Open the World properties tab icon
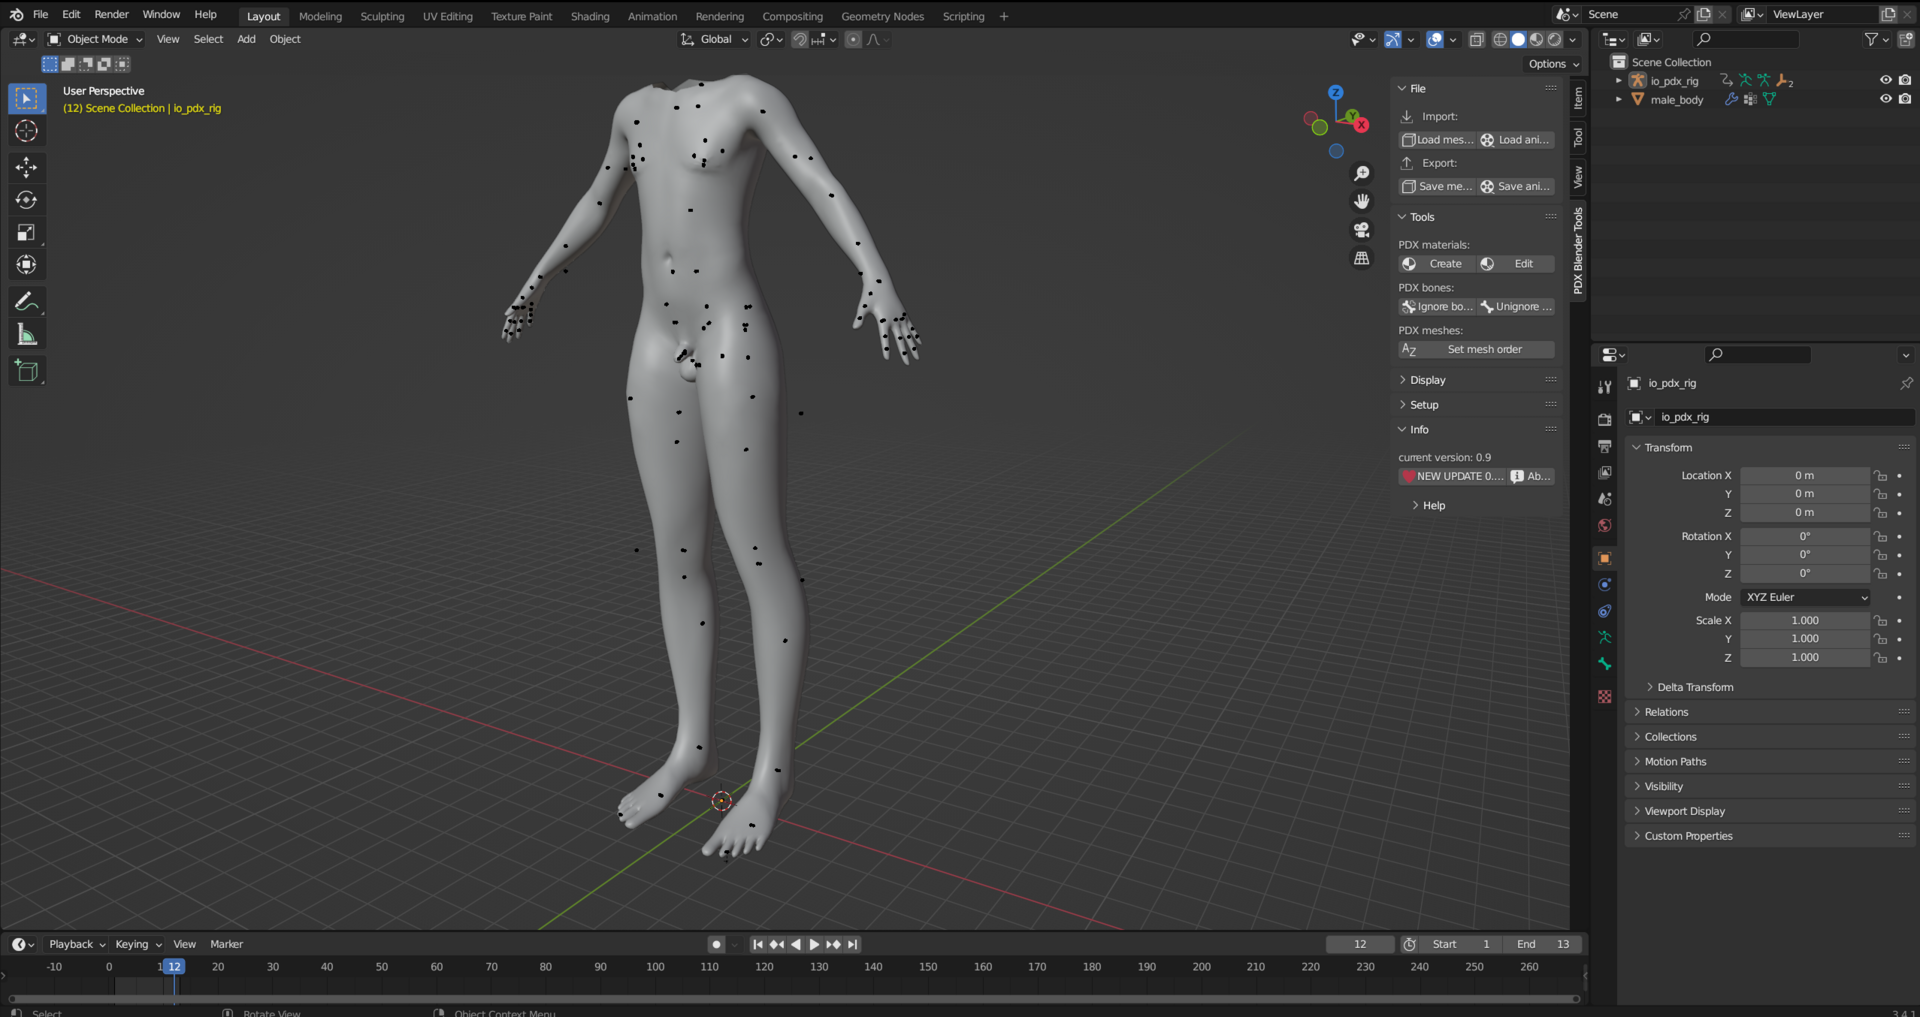 pyautogui.click(x=1604, y=525)
